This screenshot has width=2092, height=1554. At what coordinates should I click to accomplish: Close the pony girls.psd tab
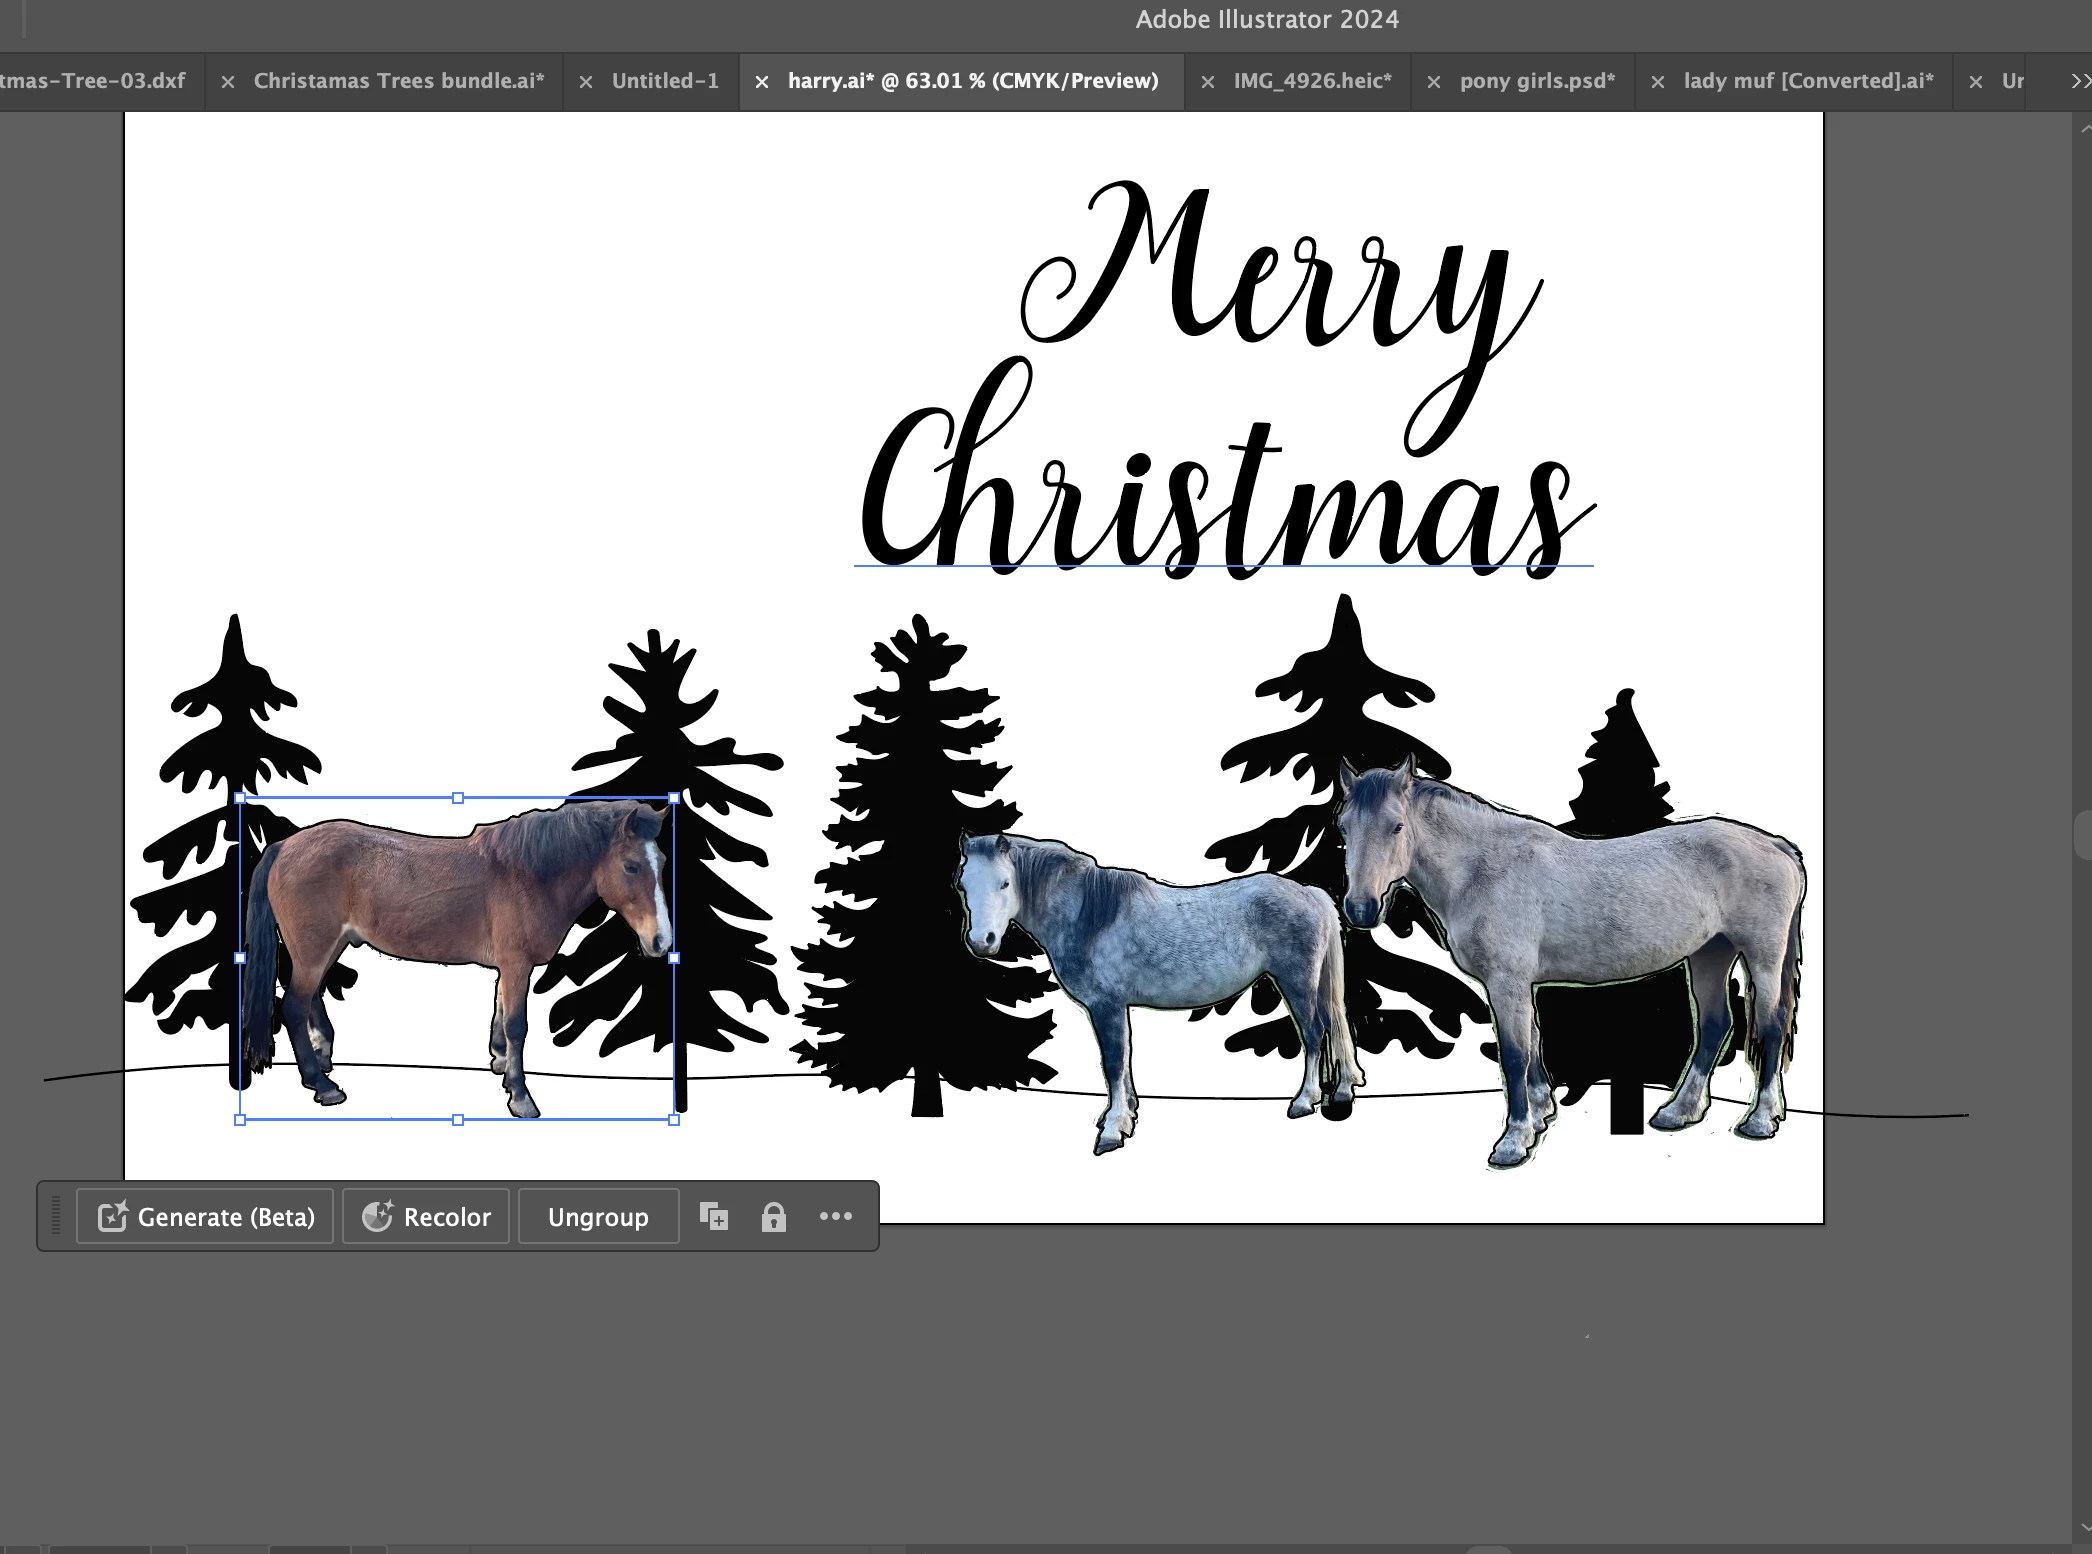pos(1434,82)
